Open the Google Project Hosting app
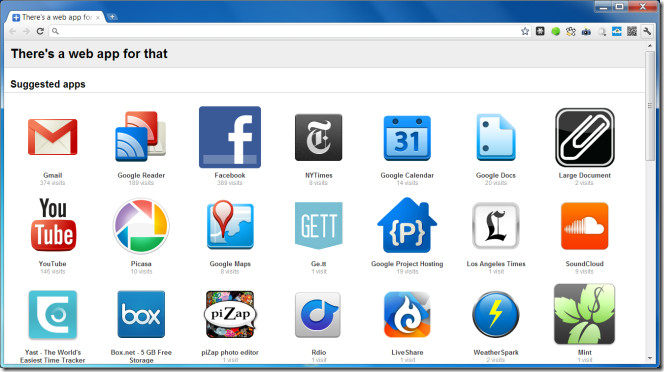The width and height of the screenshot is (664, 372). 407,225
